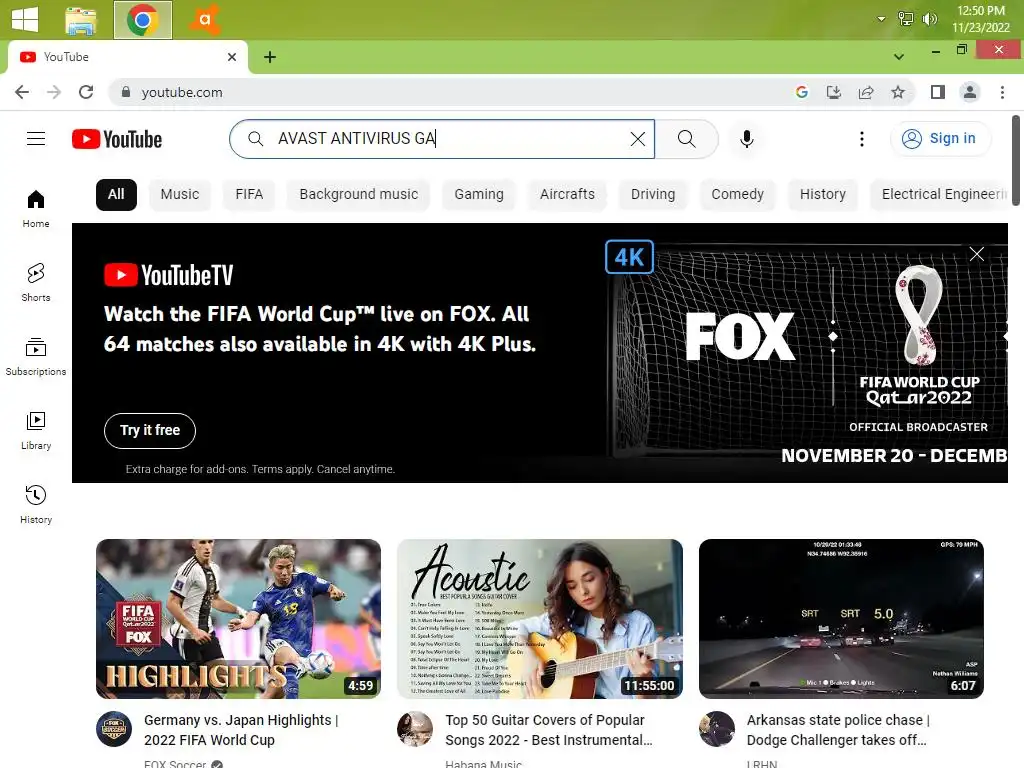
Task: Click the LRHN channel avatar
Action: click(x=716, y=728)
